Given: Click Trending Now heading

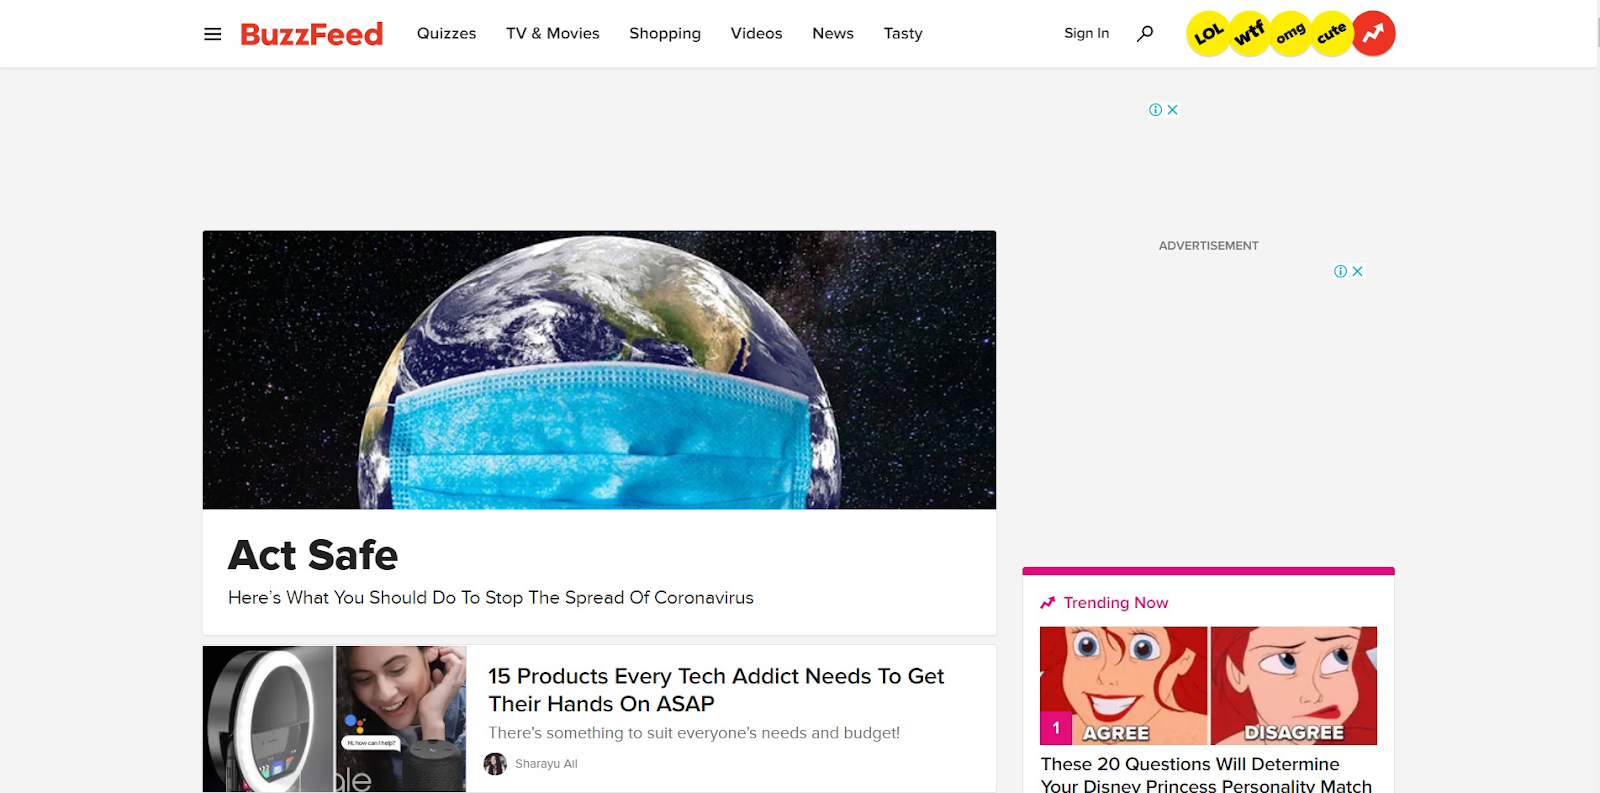Looking at the screenshot, I should coord(1115,603).
